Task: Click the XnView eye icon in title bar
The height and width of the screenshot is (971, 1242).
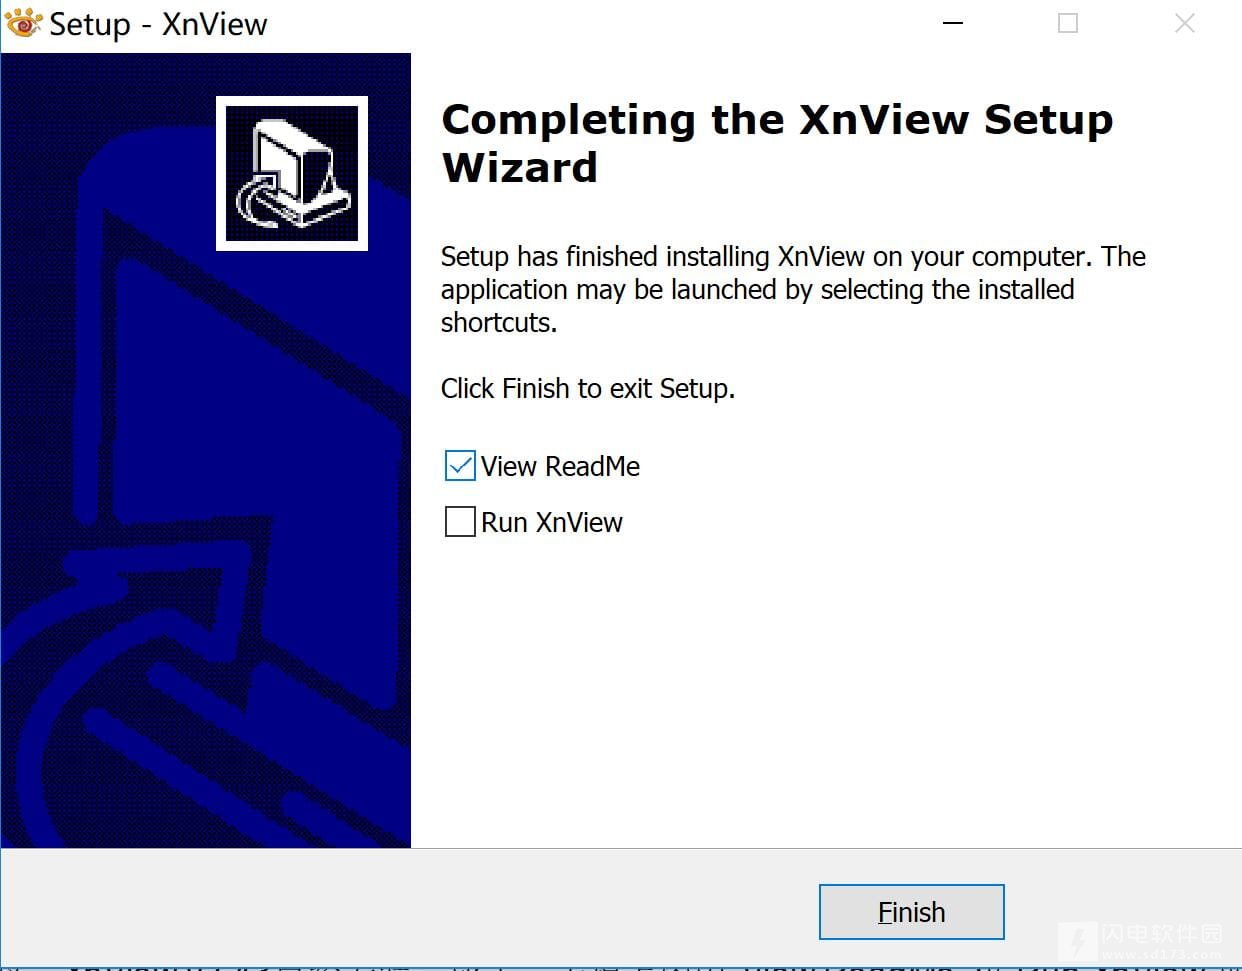Action: (x=23, y=22)
